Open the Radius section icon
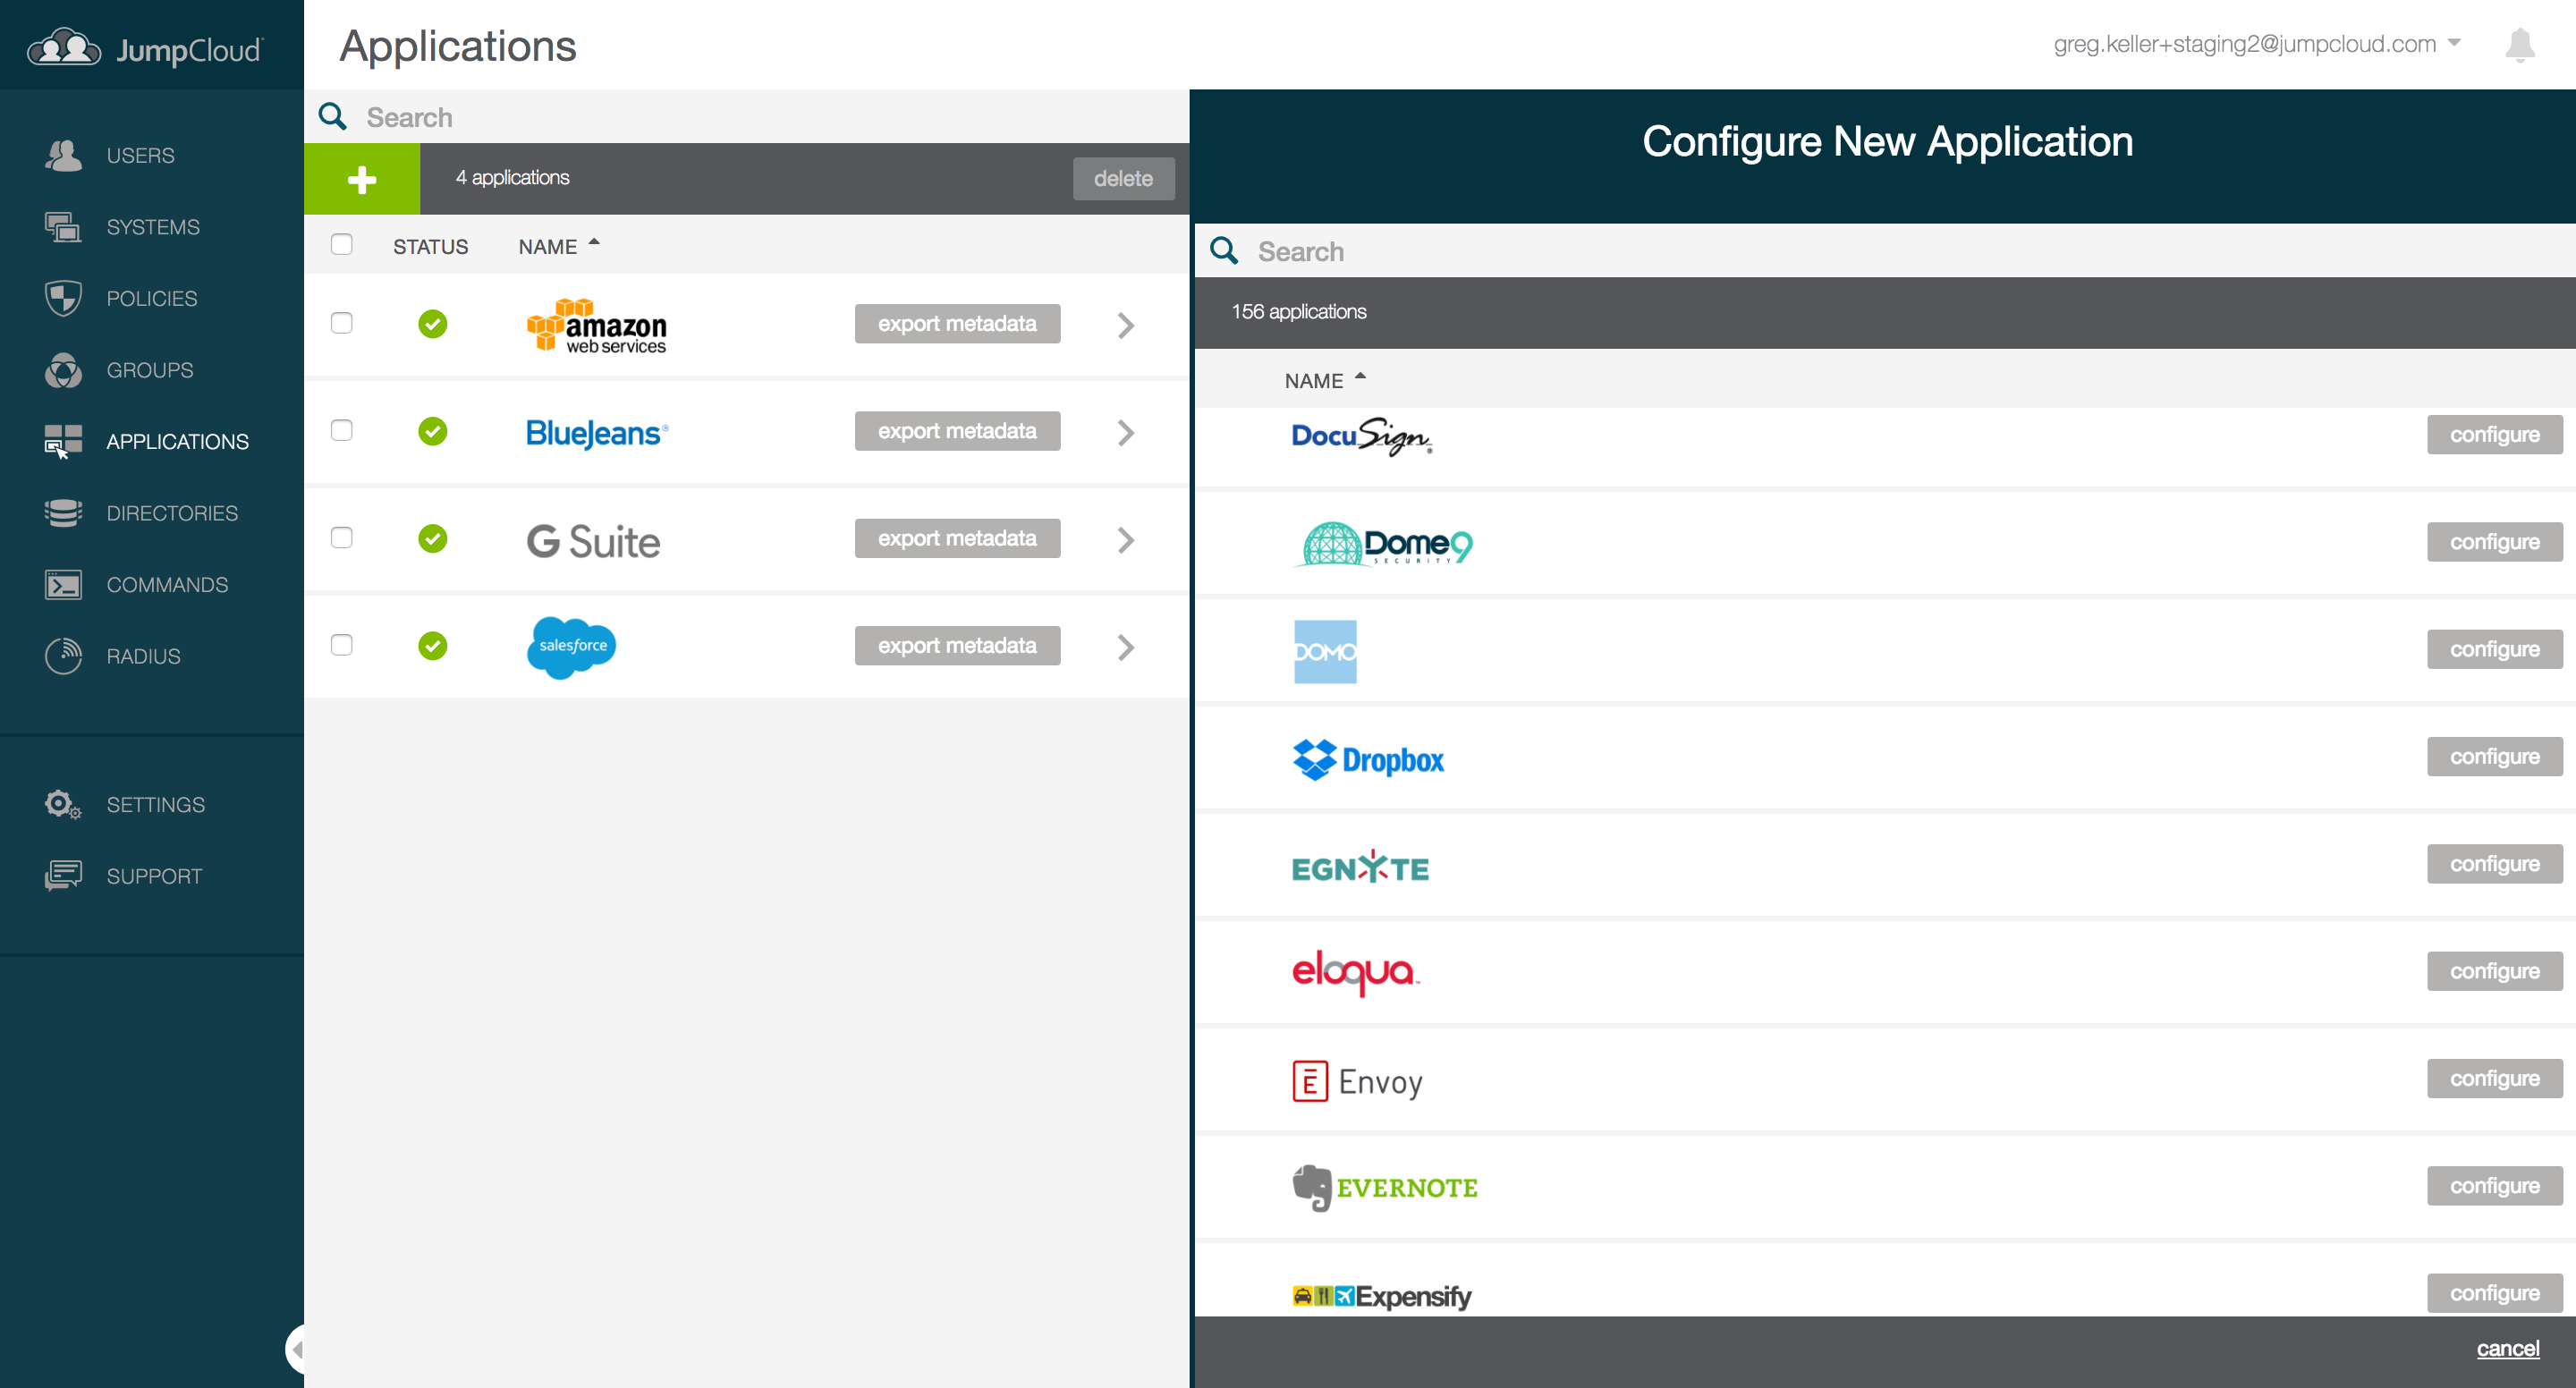This screenshot has width=2576, height=1388. point(63,656)
